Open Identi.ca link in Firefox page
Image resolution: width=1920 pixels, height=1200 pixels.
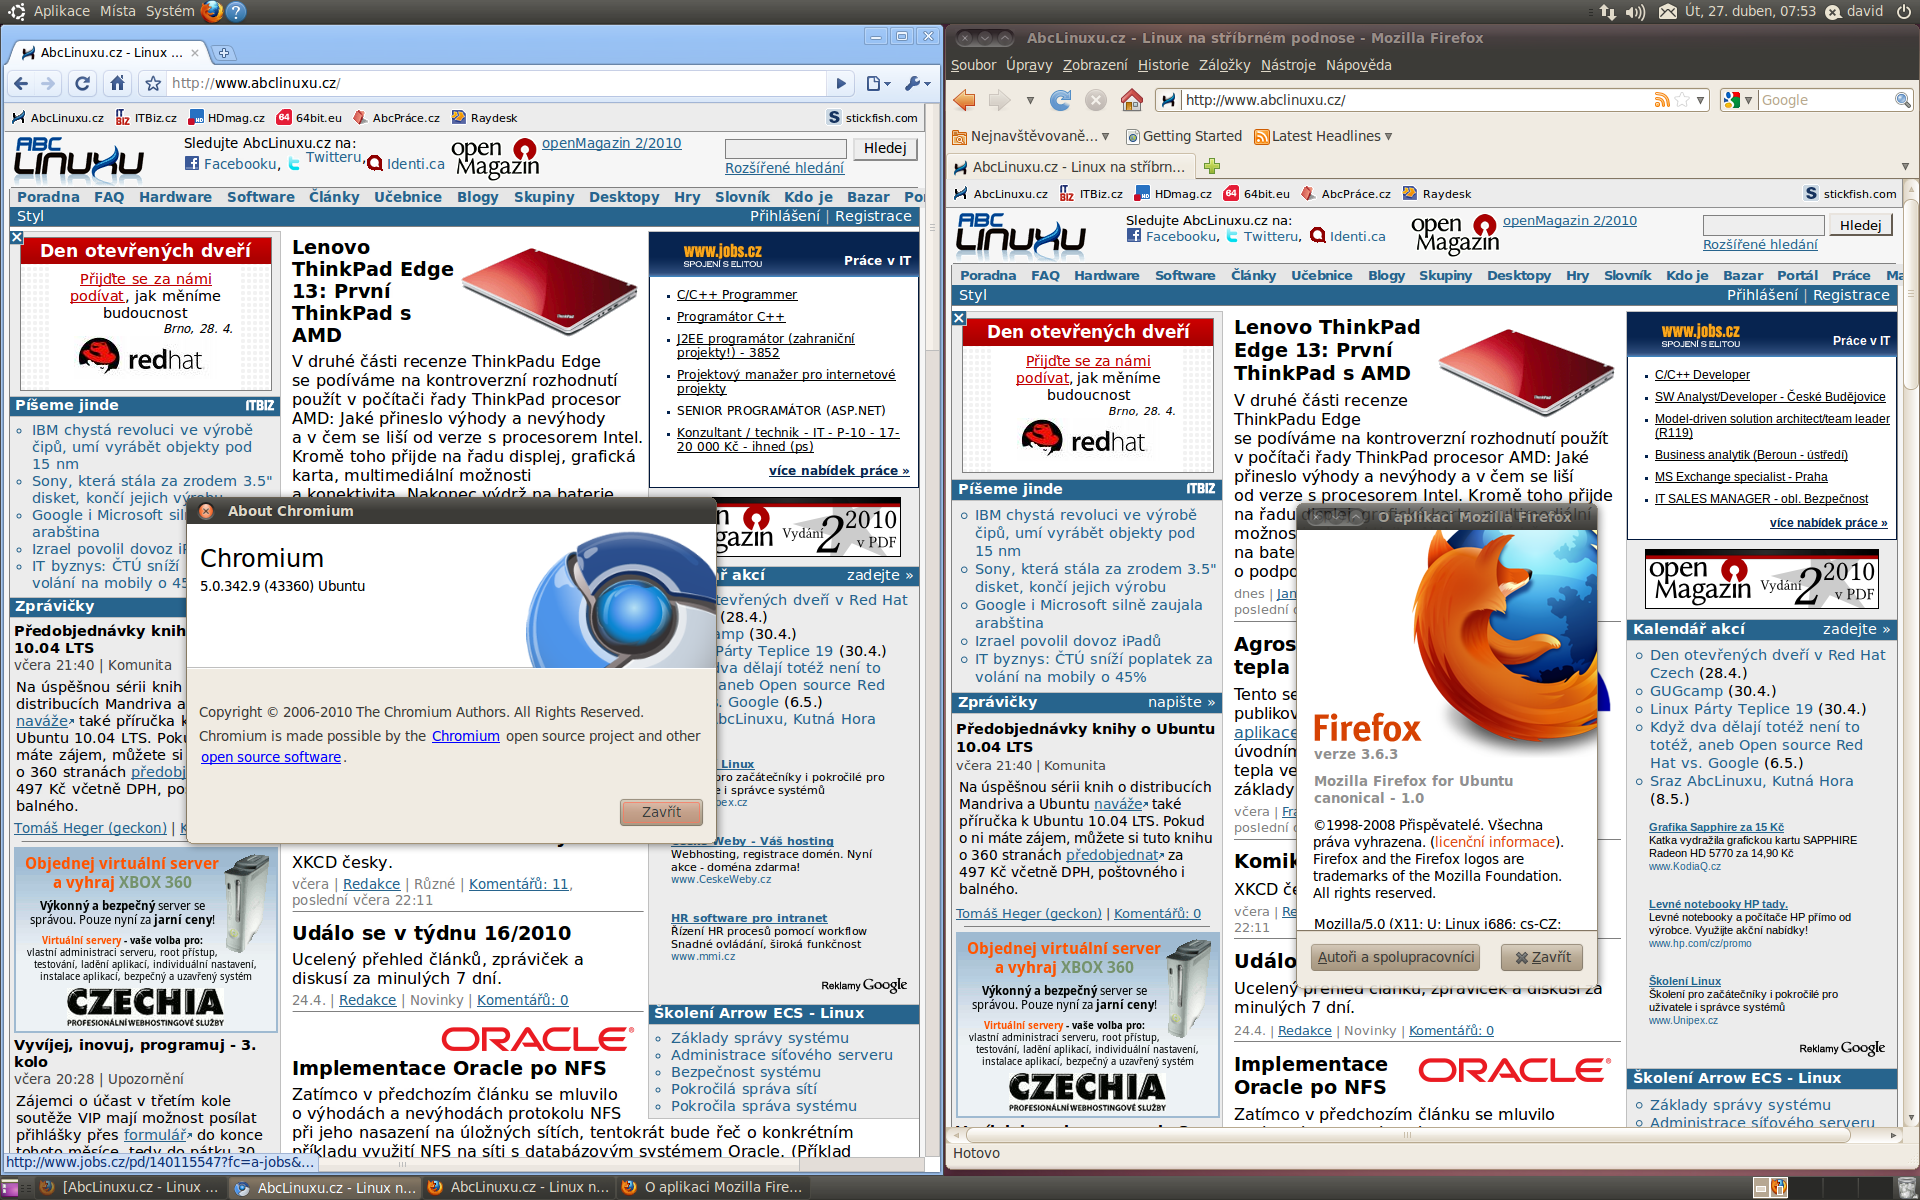coord(1348,236)
